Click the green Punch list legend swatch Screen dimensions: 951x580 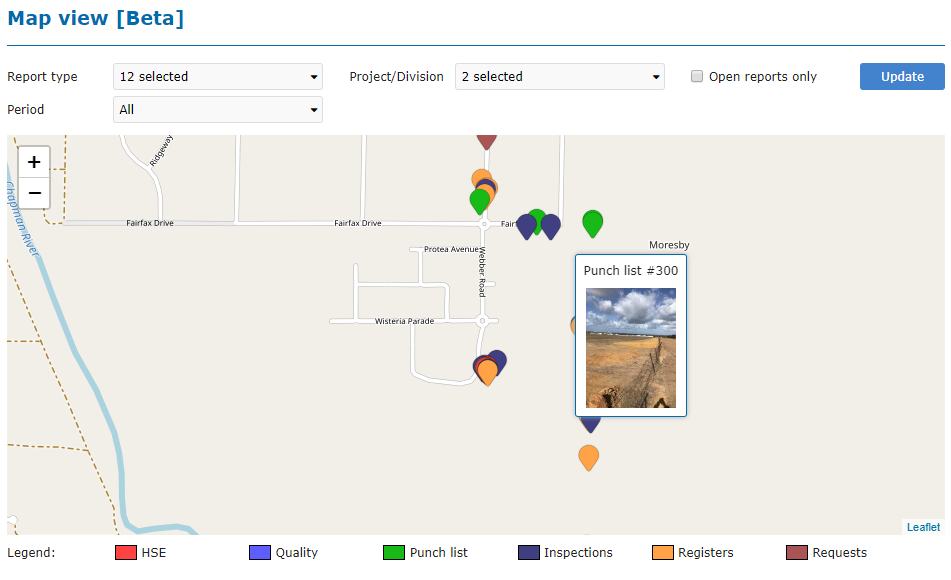(x=394, y=553)
